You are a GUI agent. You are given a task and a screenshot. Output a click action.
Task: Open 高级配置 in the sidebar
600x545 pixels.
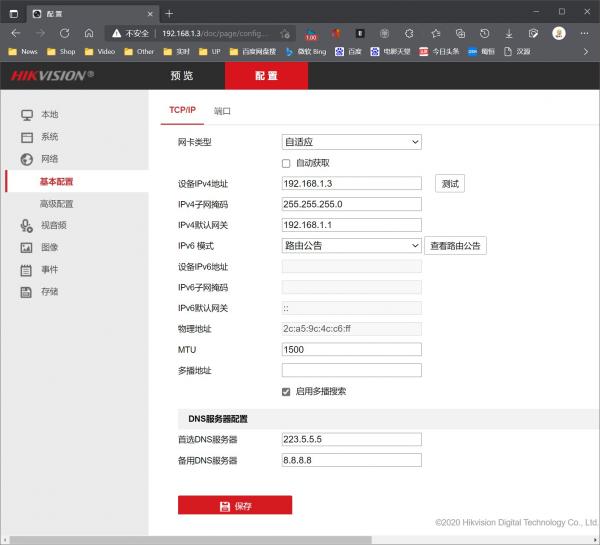point(57,204)
